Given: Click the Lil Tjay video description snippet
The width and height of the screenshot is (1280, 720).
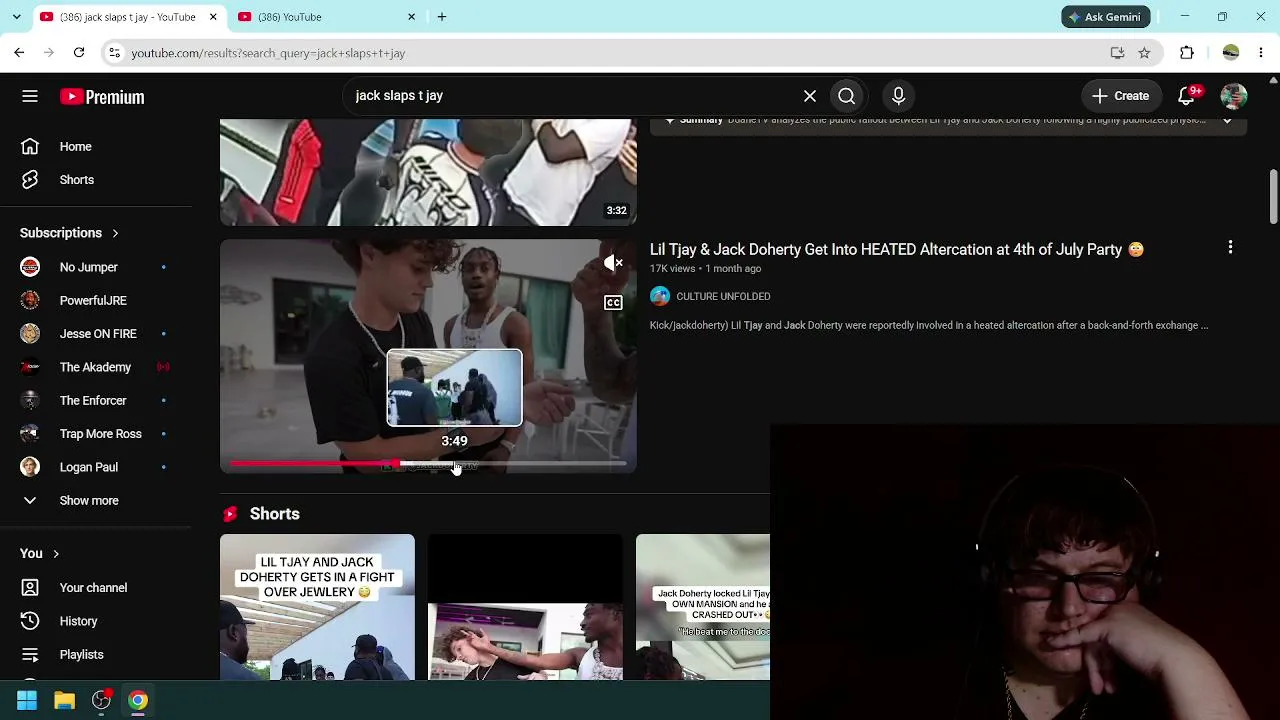Looking at the screenshot, I should pyautogui.click(x=929, y=325).
